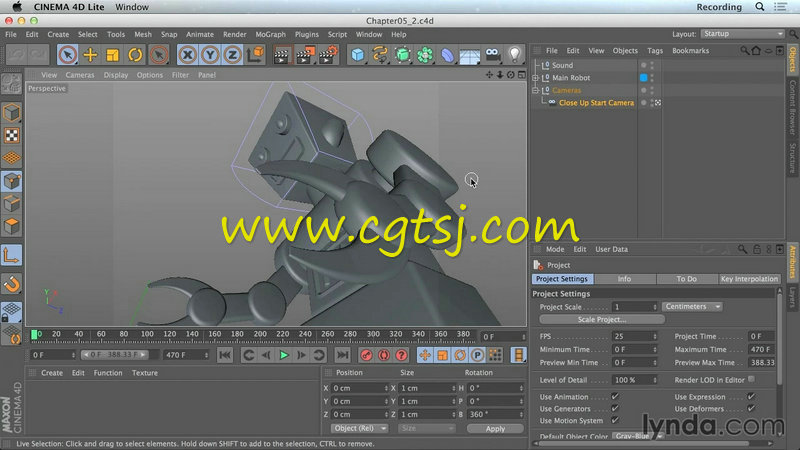Open the spline pen tools
This screenshot has height=450, width=800.
coord(380,55)
